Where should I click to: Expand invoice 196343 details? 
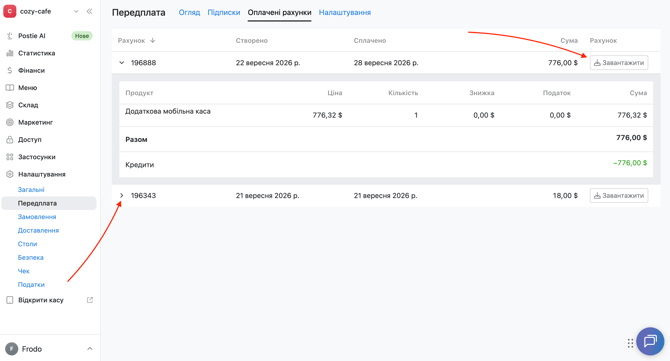click(122, 196)
